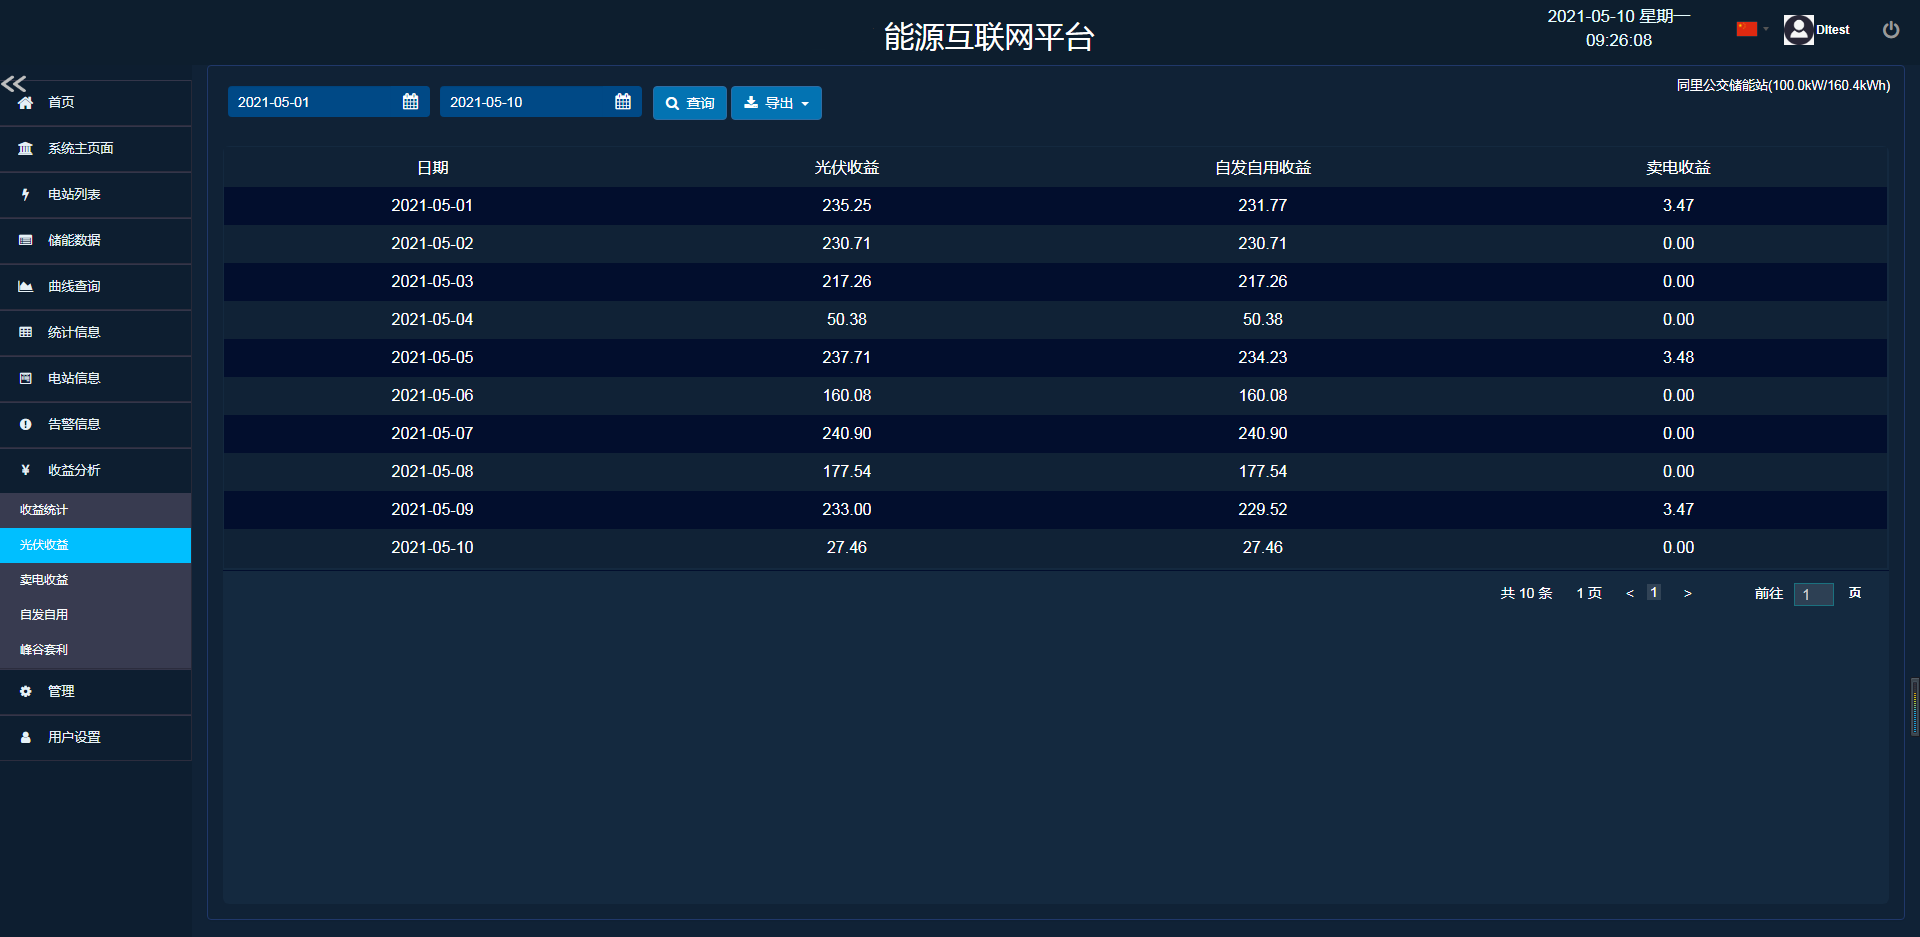Image resolution: width=1920 pixels, height=937 pixels.
Task: Open the start date calendar icon
Action: tap(410, 102)
